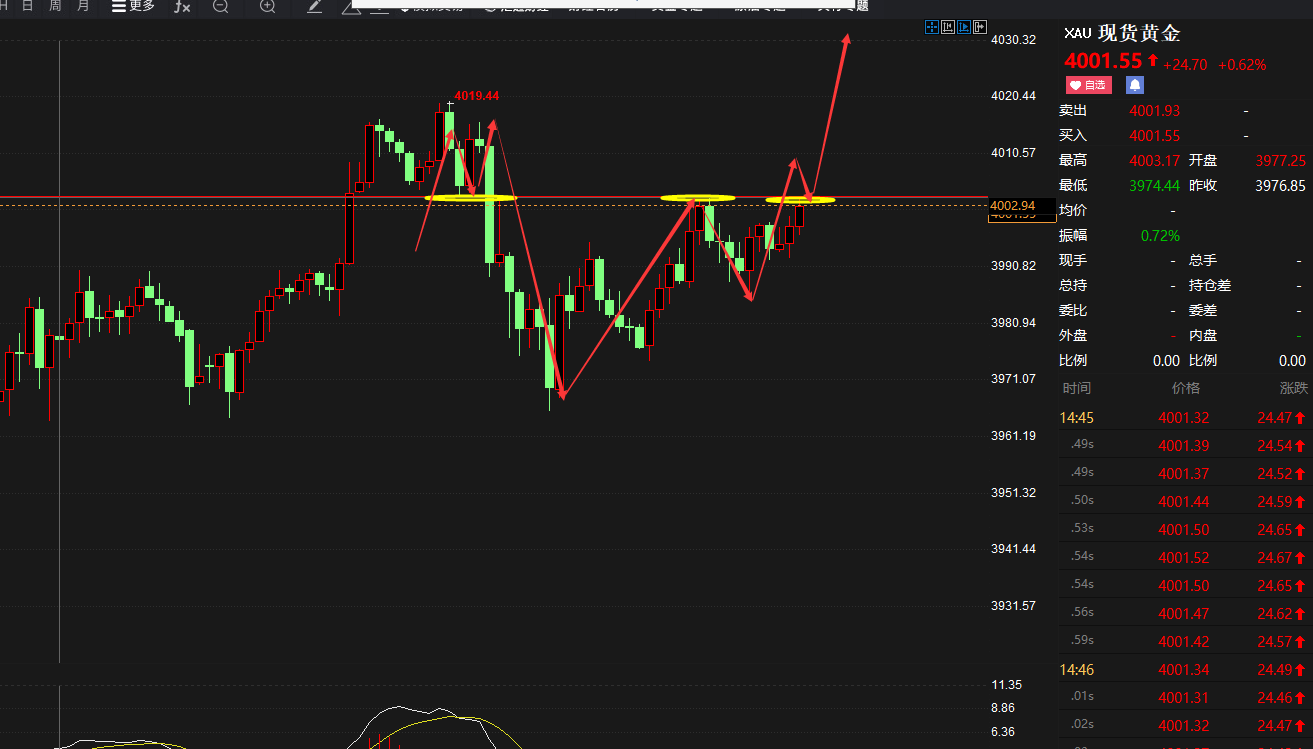The height and width of the screenshot is (749, 1313).
Task: Click the 最高 value 4003.17
Action: tap(1155, 160)
